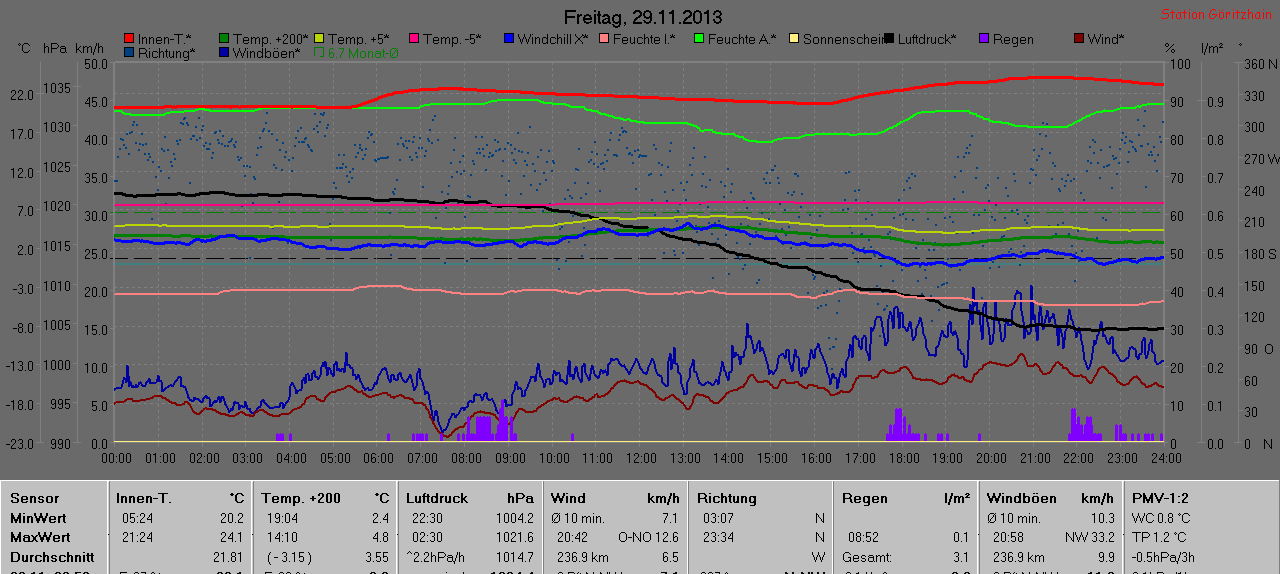Click the 00:00 time axis label
The height and width of the screenshot is (574, 1280).
tap(117, 458)
